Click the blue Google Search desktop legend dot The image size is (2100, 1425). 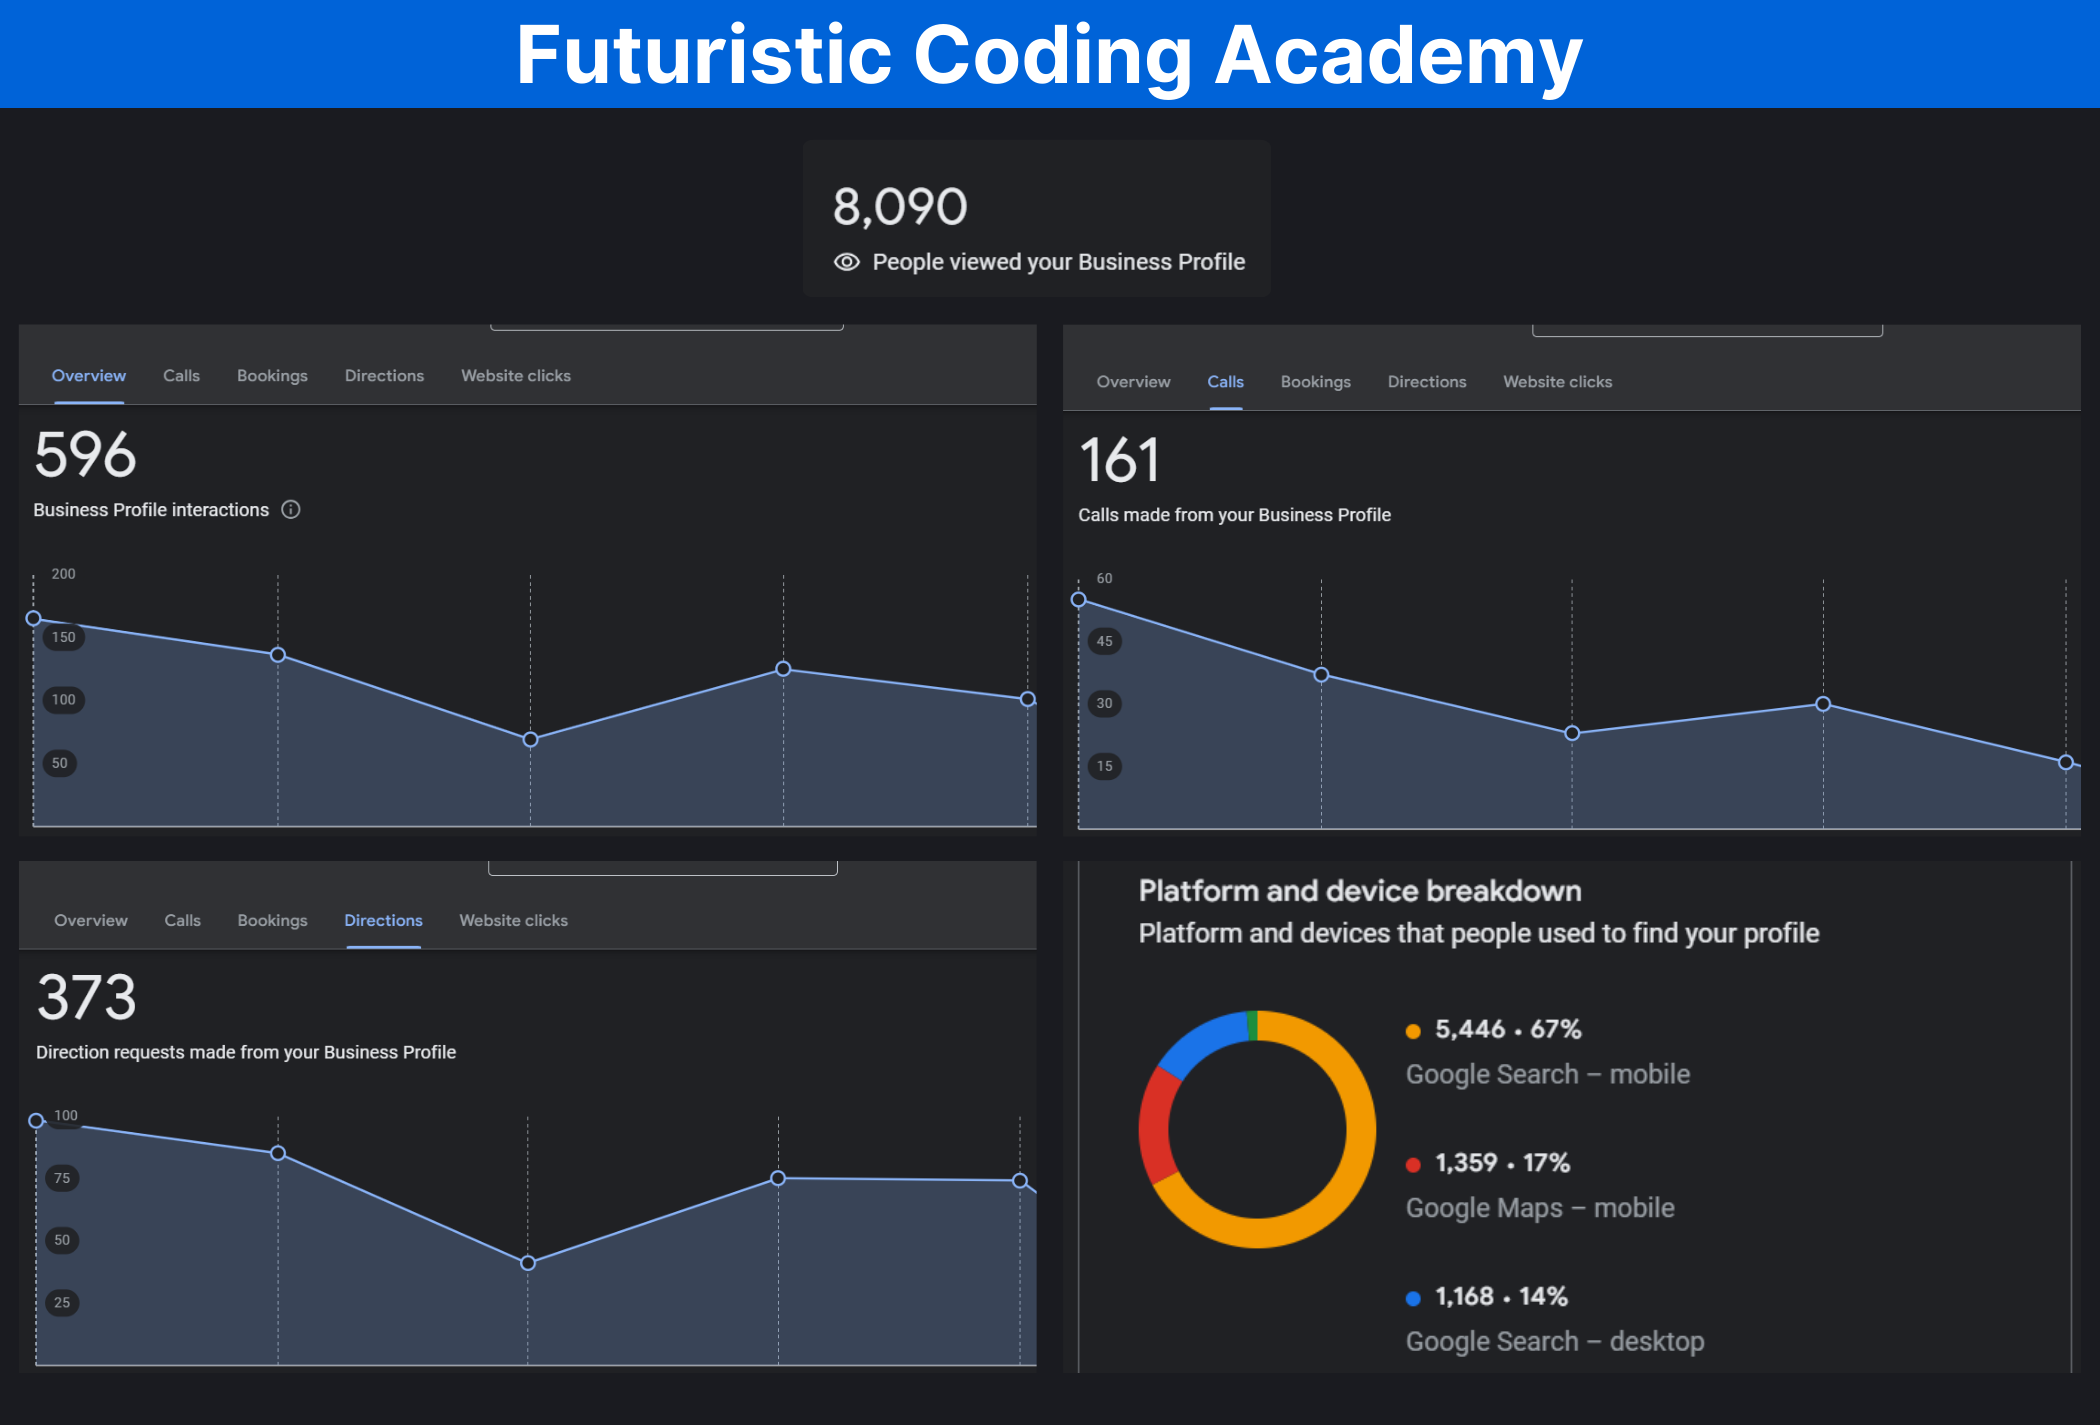click(1413, 1298)
